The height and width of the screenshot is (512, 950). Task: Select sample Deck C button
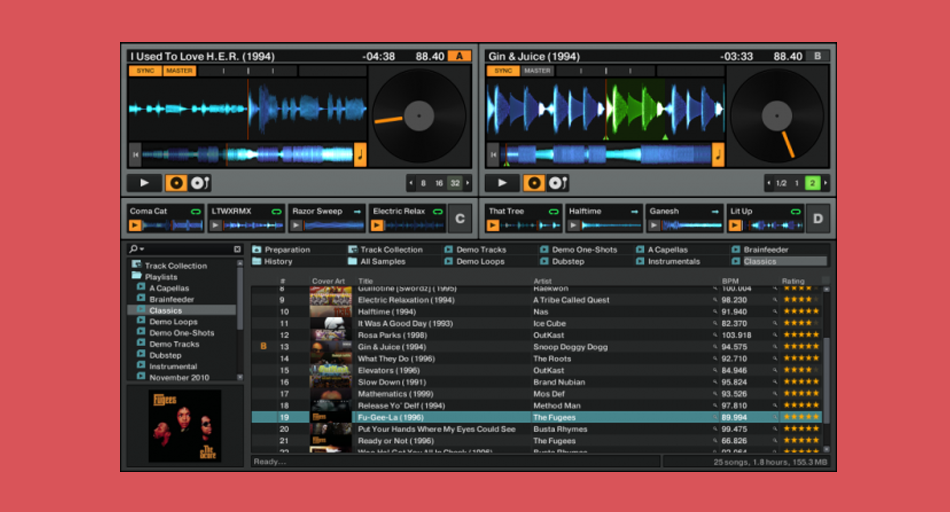coord(460,219)
